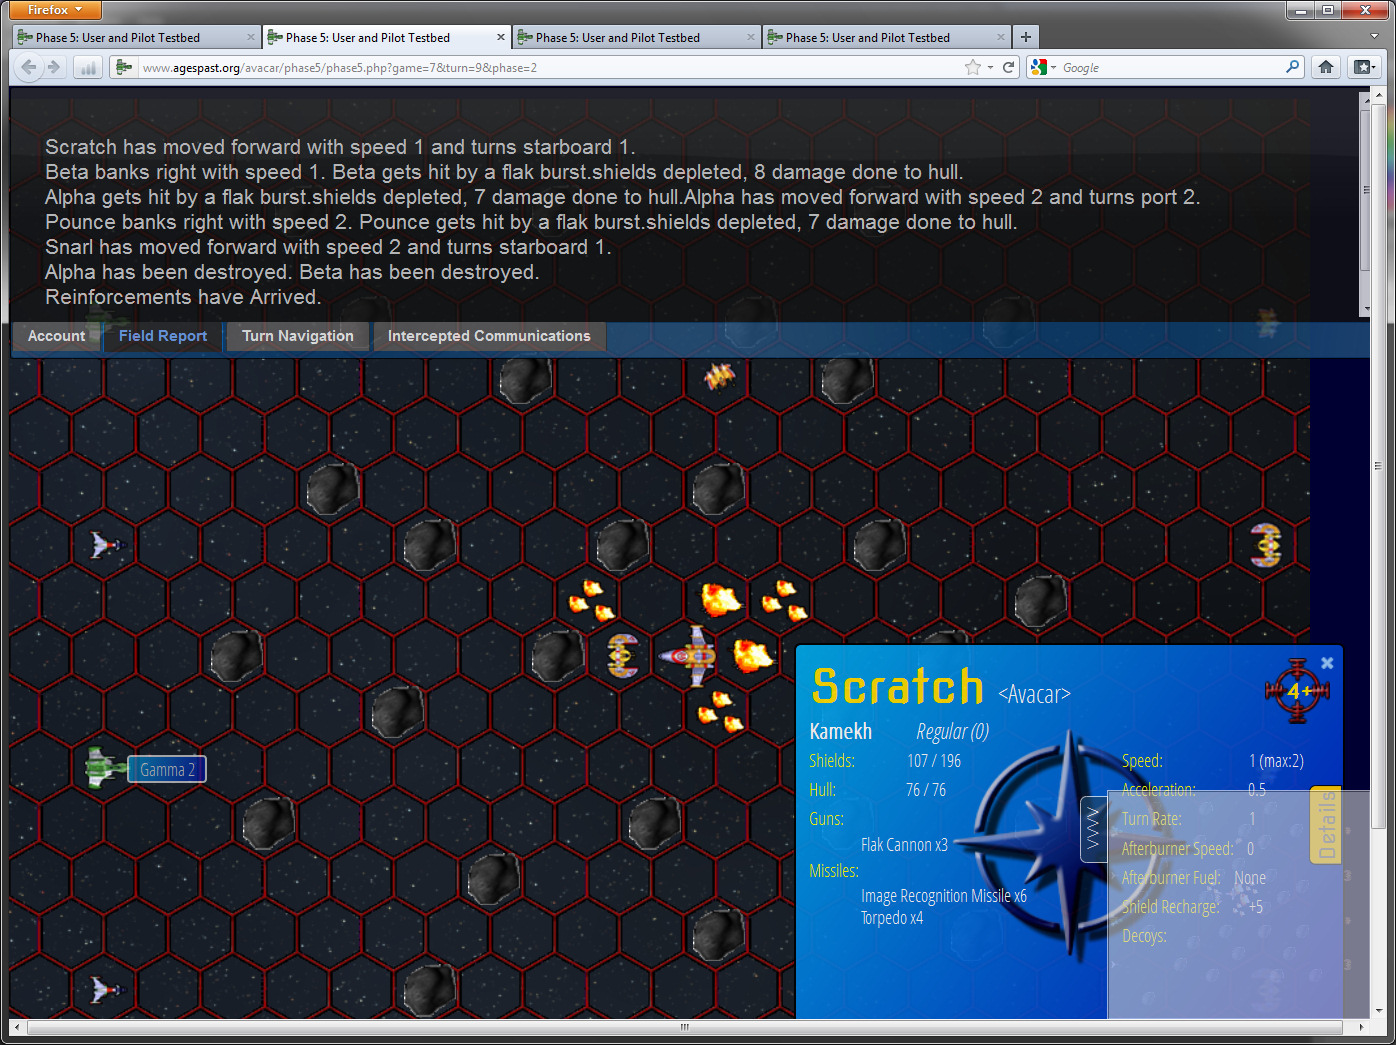This screenshot has height=1045, width=1396.
Task: Click the search magnifier icon
Action: (x=1293, y=67)
